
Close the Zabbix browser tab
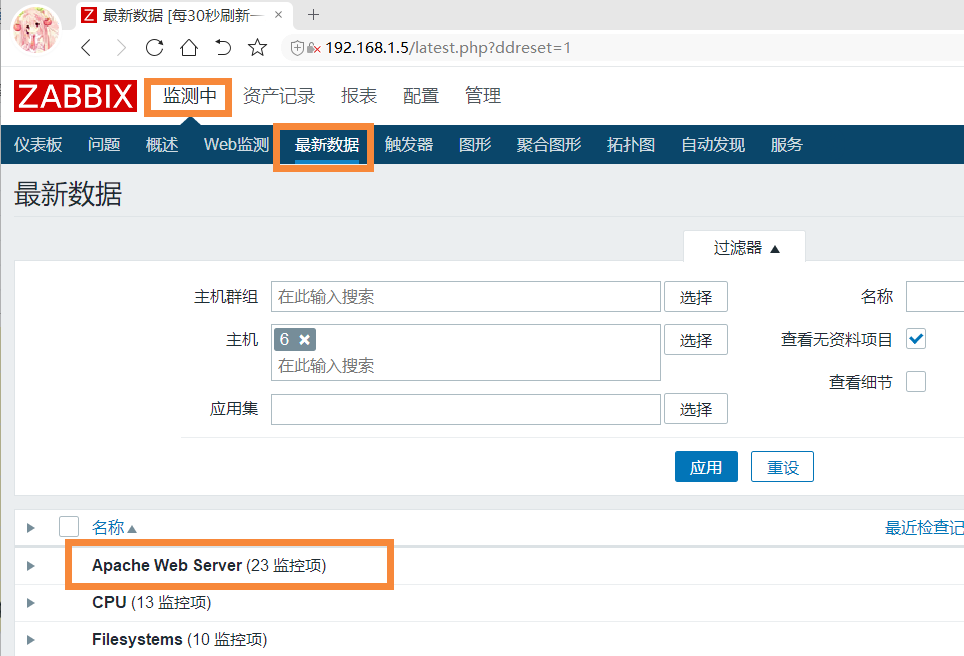click(278, 15)
